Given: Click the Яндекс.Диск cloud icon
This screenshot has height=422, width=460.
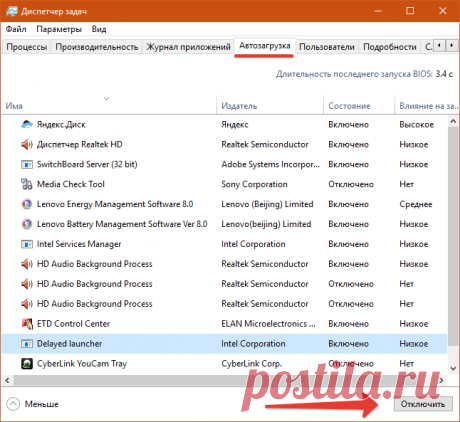Looking at the screenshot, I should tap(27, 125).
